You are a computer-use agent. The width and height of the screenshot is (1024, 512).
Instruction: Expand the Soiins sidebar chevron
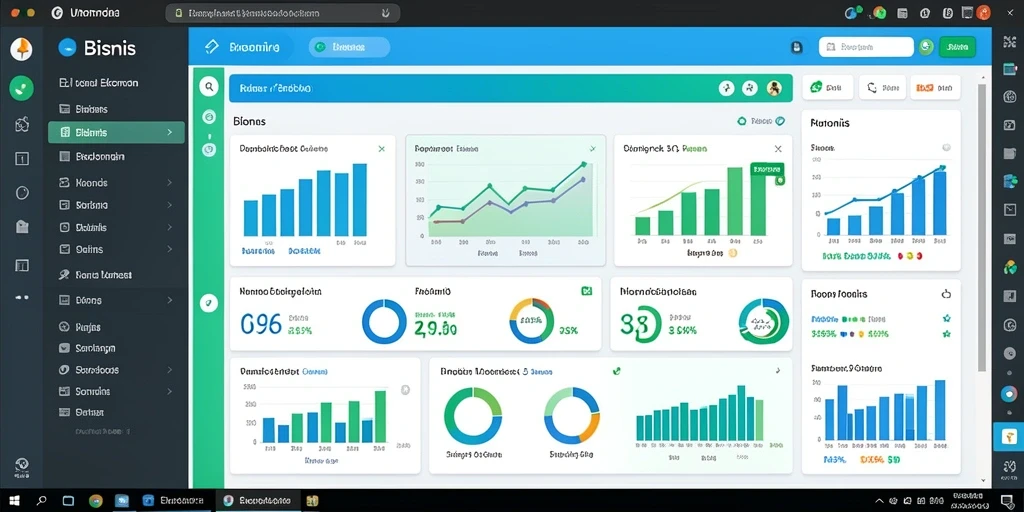[x=170, y=249]
